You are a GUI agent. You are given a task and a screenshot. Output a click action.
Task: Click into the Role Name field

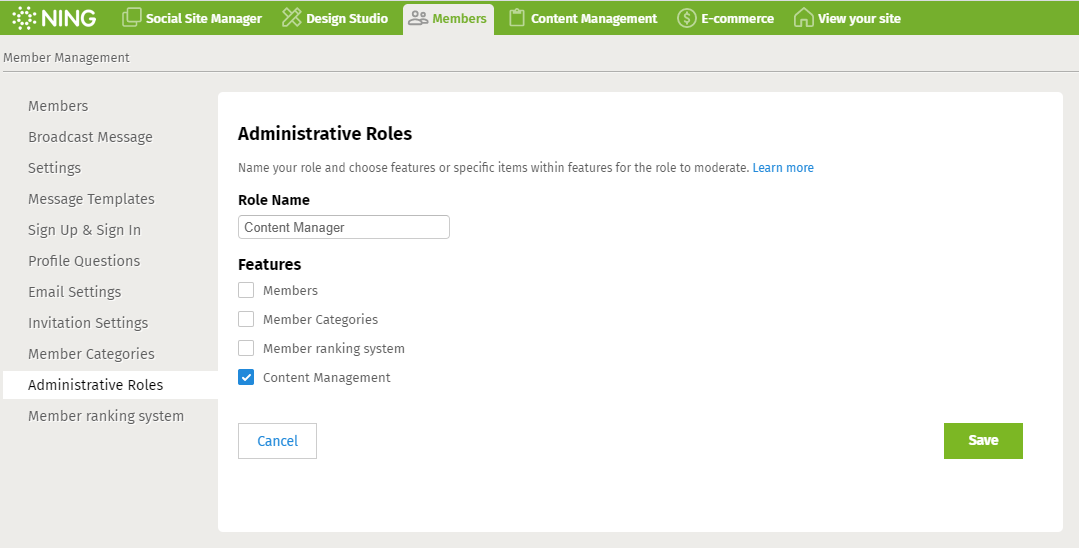pos(344,228)
